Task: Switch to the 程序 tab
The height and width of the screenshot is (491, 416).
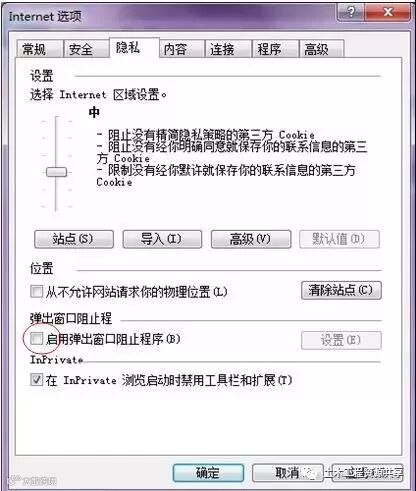Action: [275, 49]
